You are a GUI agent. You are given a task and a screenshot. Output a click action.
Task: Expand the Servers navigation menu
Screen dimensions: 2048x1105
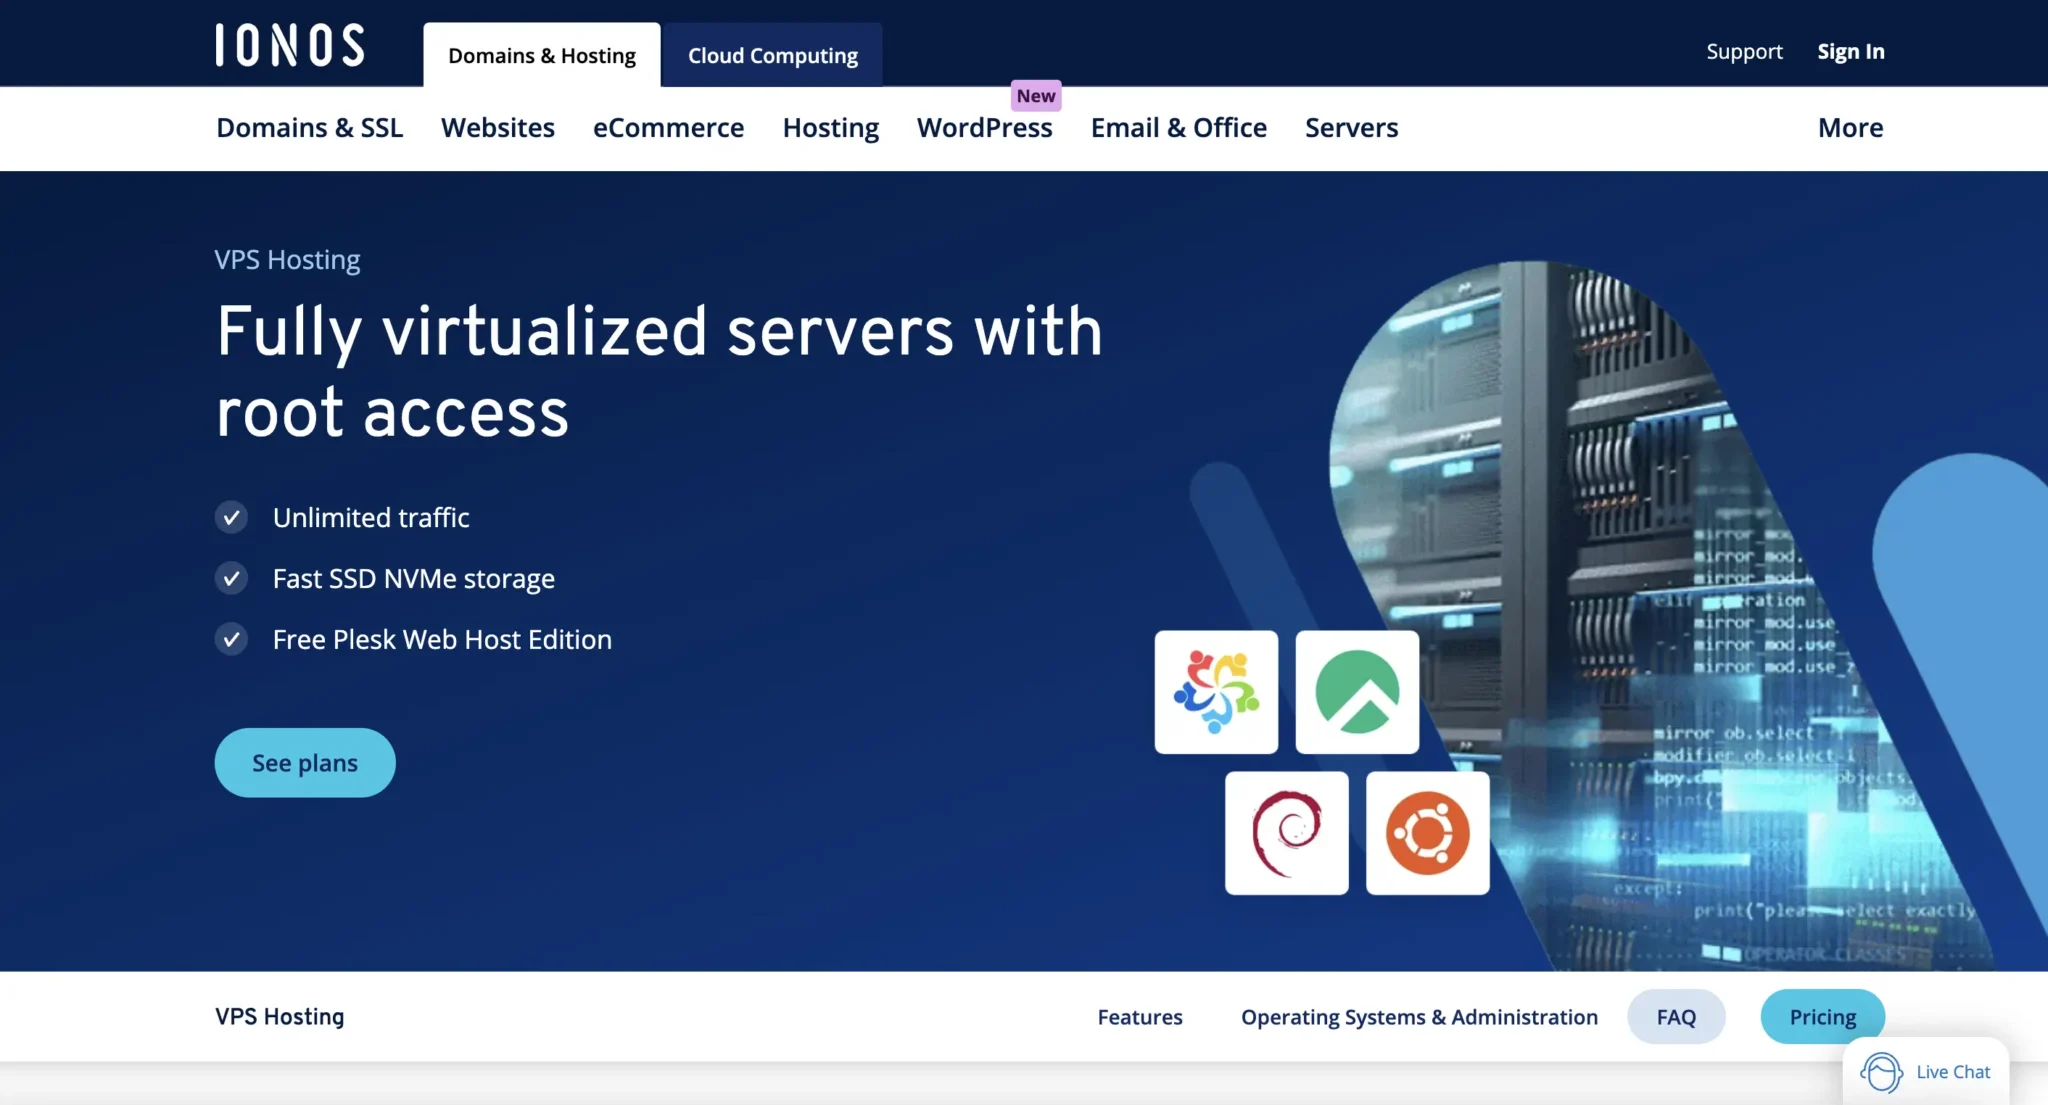pos(1351,128)
